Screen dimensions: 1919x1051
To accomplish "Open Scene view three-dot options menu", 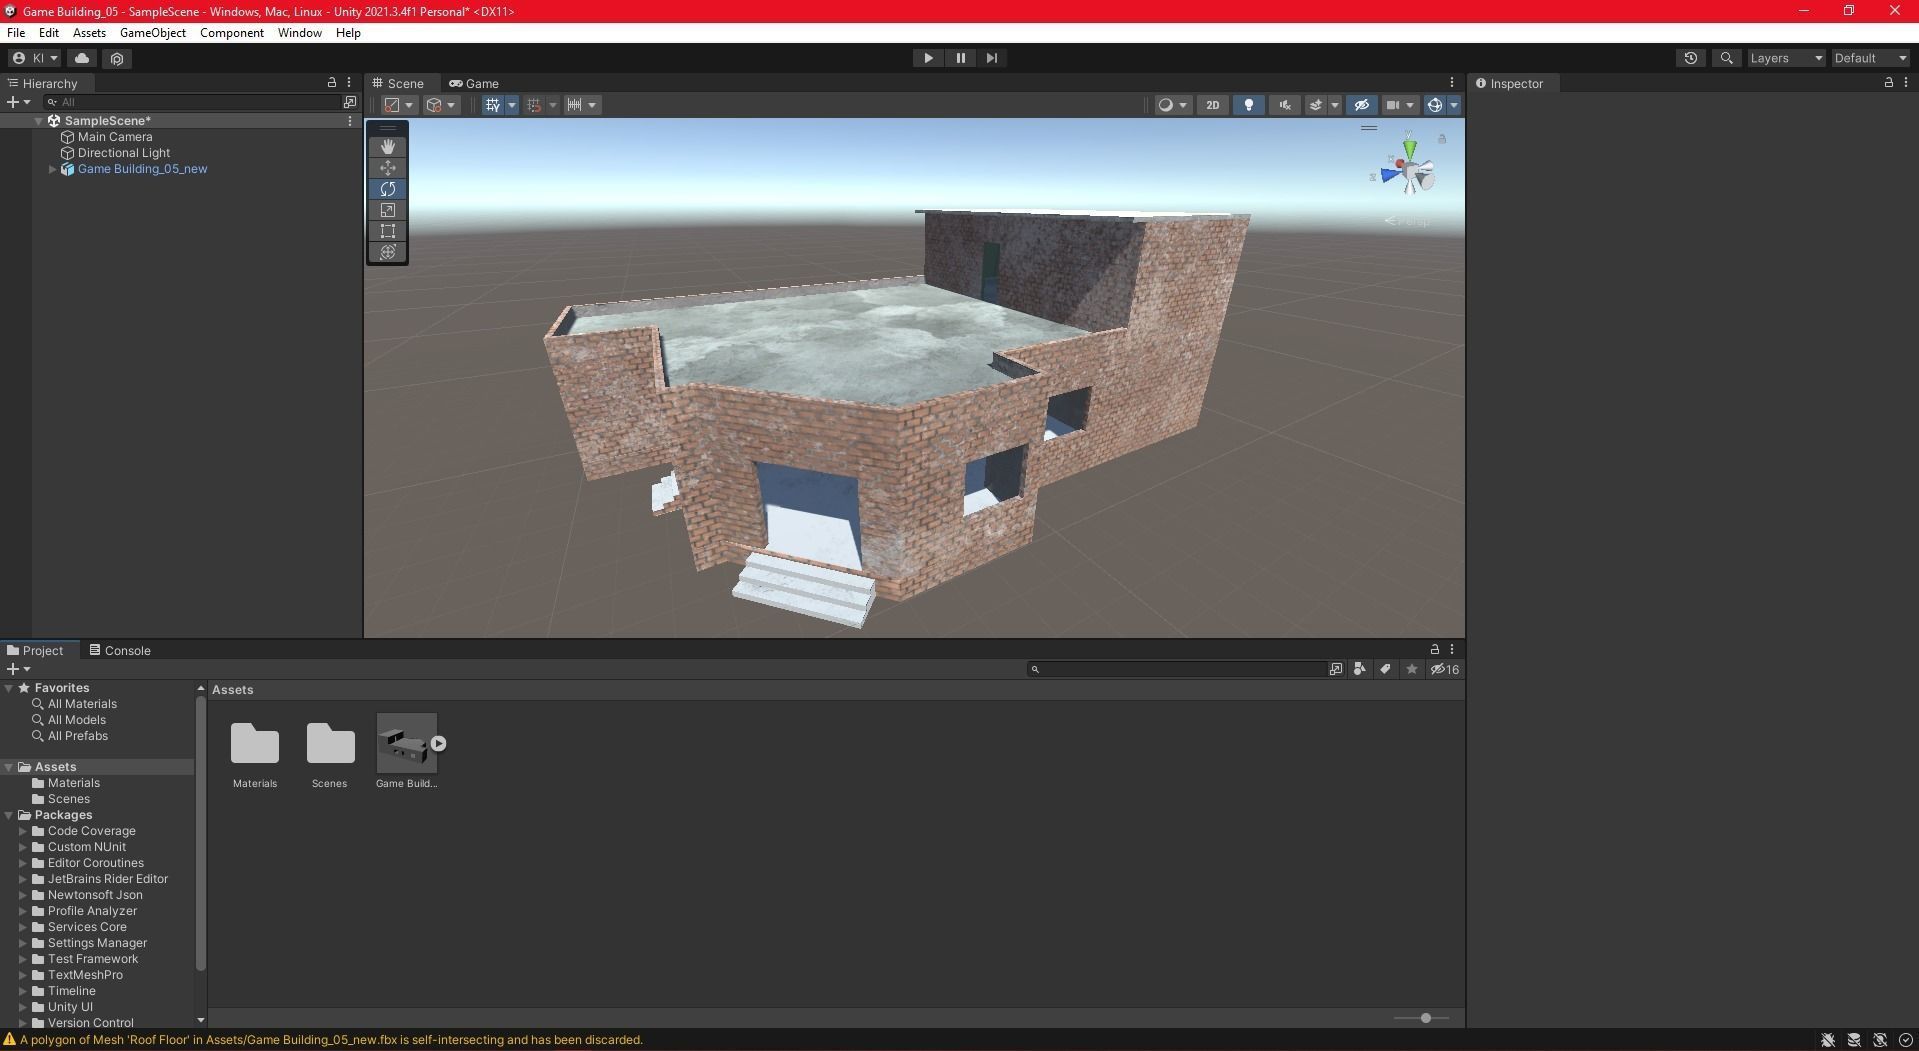I will point(1452,83).
